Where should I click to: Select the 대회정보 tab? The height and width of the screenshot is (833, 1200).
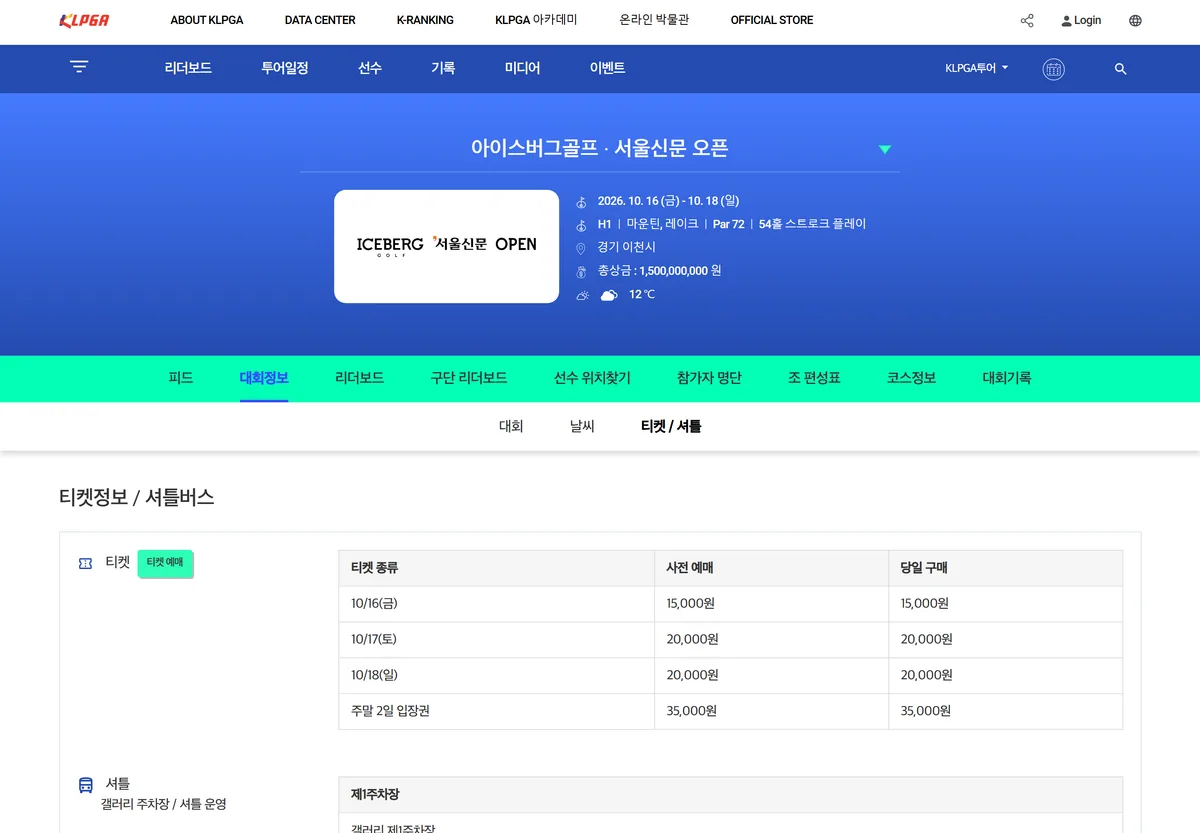click(x=264, y=378)
